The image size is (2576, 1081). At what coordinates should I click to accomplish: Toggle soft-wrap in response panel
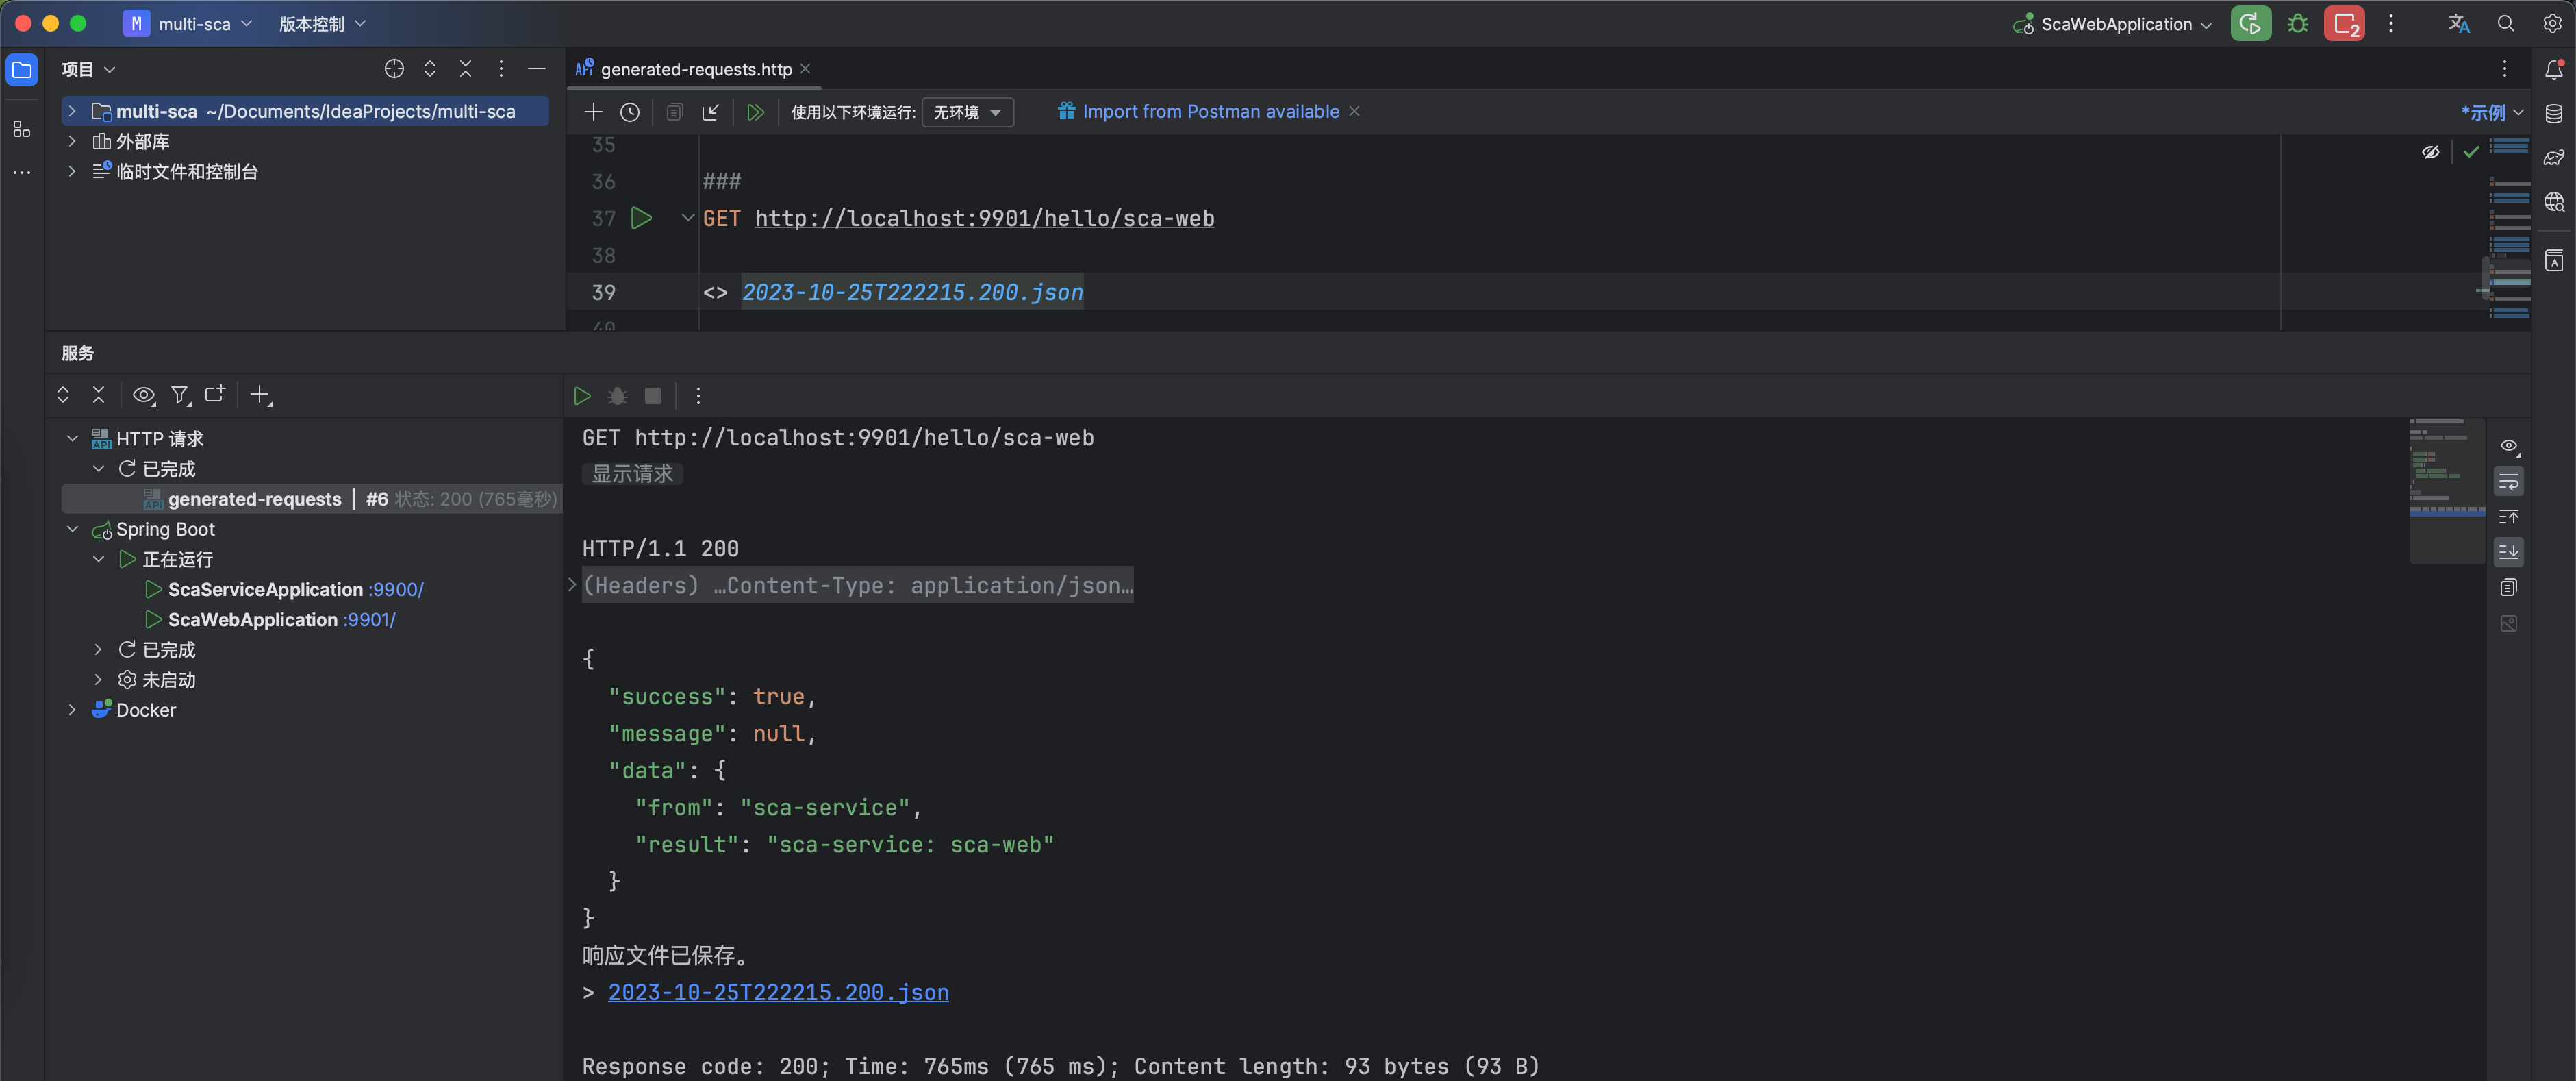point(2509,481)
